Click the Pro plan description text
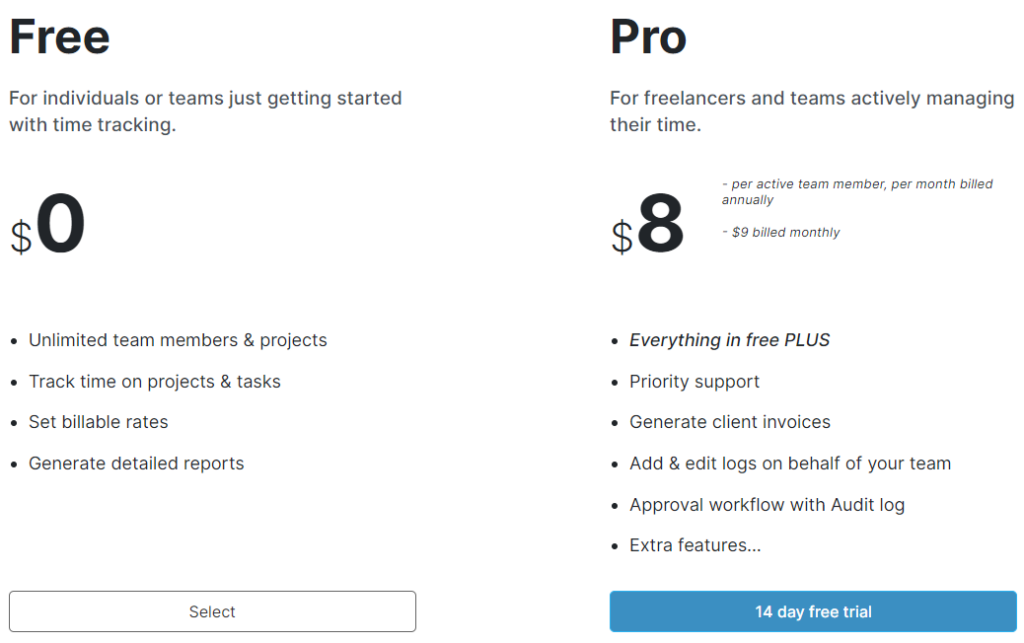1024x643 pixels. [x=812, y=112]
